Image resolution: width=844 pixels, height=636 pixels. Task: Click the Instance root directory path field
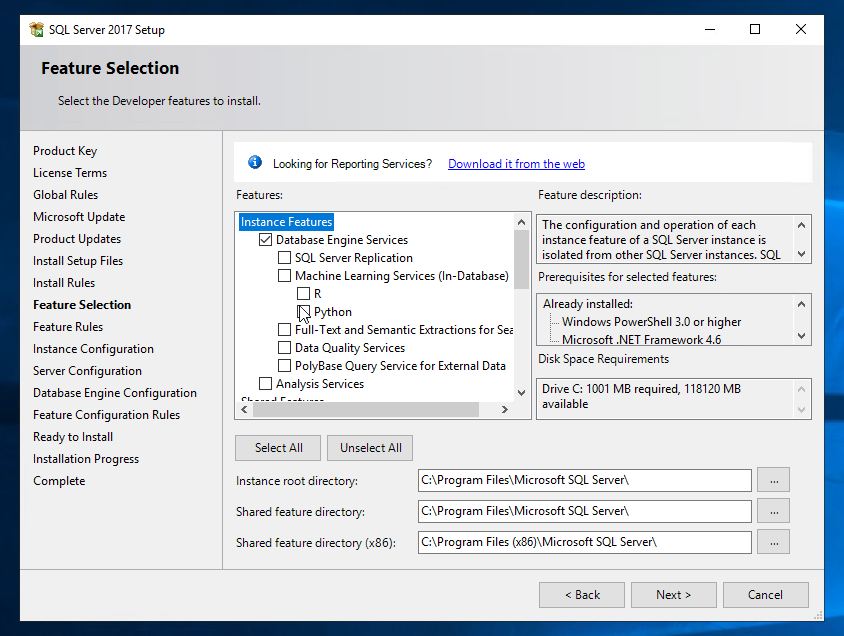pos(585,480)
